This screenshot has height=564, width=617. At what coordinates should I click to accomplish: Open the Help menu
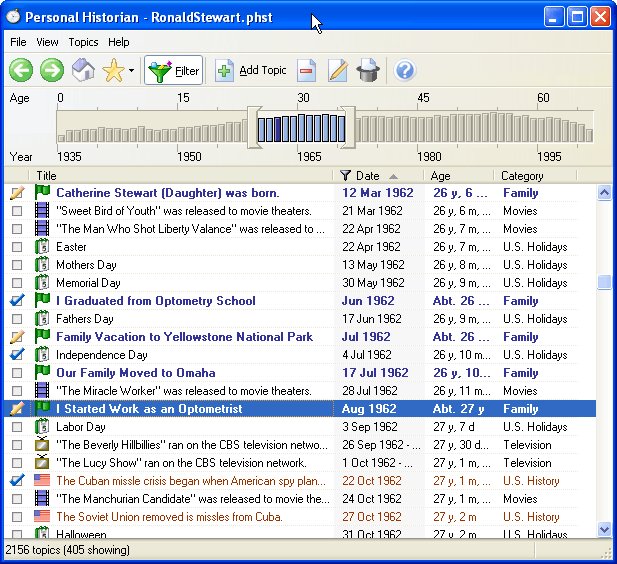[x=118, y=42]
